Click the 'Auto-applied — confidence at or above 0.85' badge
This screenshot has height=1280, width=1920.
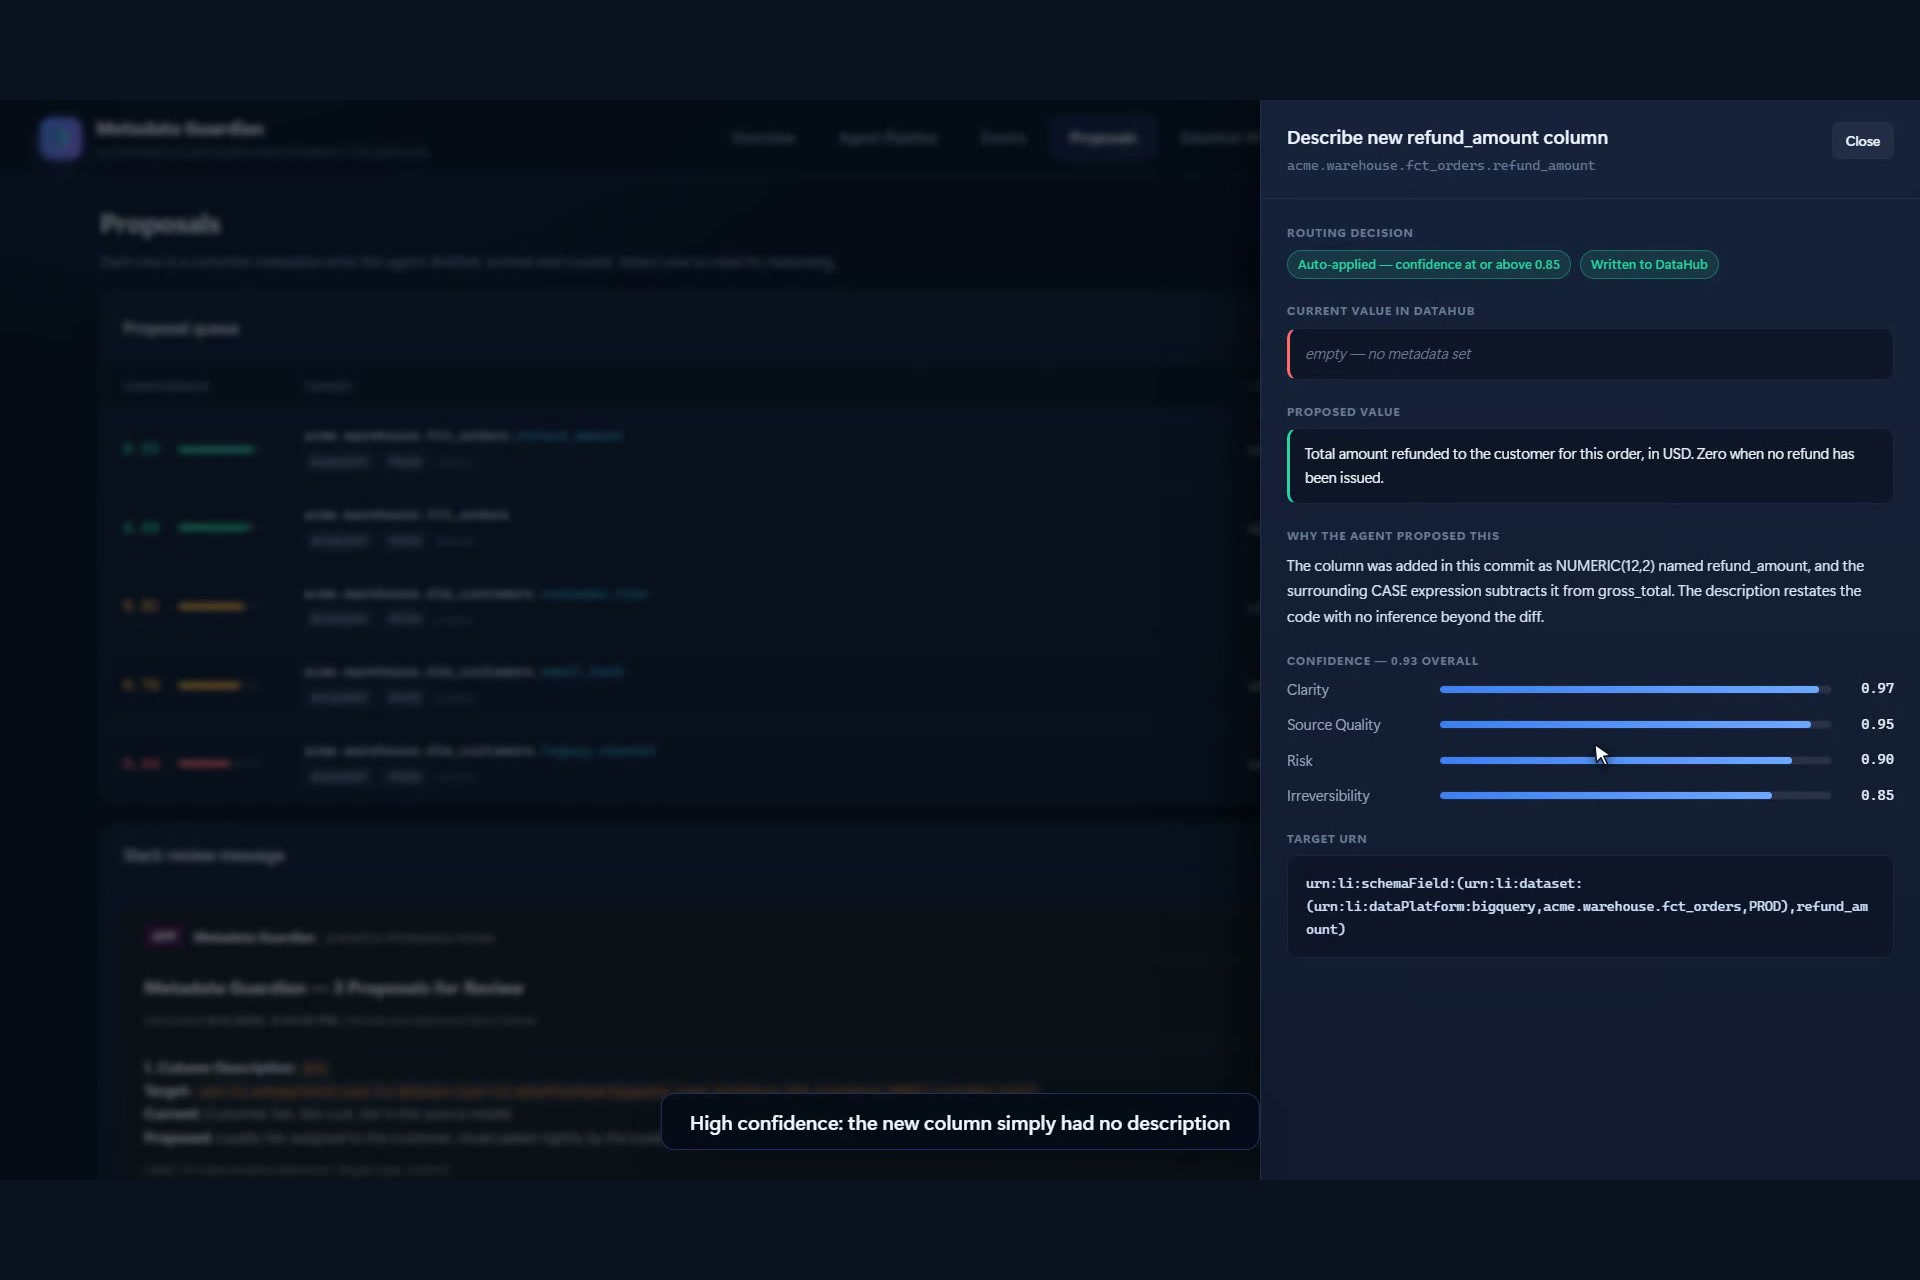point(1428,265)
